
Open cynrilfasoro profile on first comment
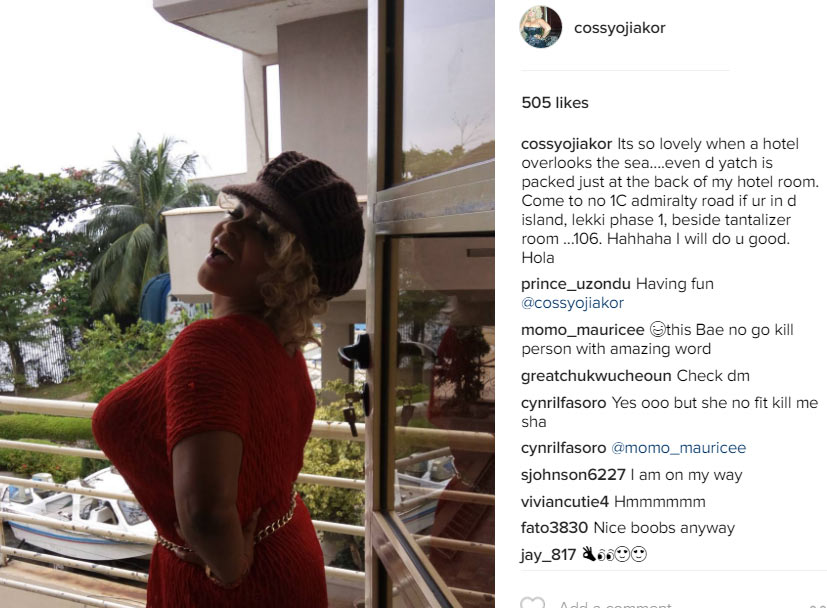(x=563, y=403)
